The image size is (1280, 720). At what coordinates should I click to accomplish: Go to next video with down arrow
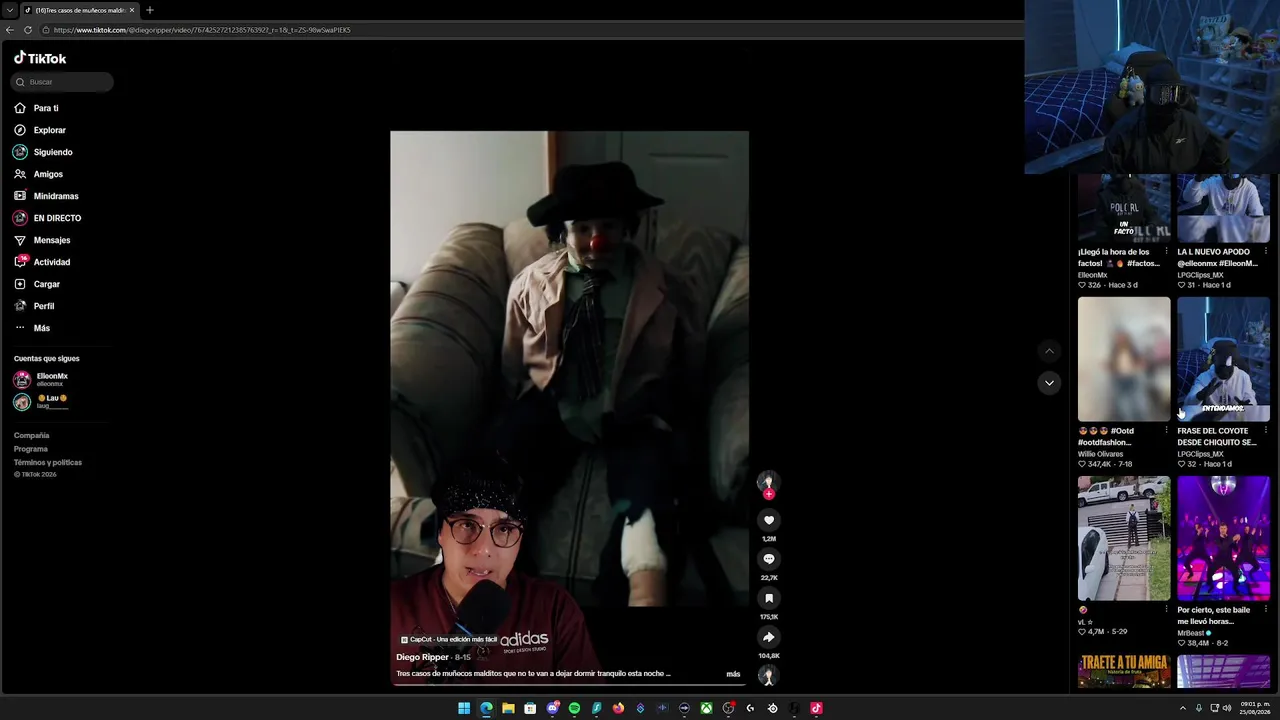[1049, 383]
